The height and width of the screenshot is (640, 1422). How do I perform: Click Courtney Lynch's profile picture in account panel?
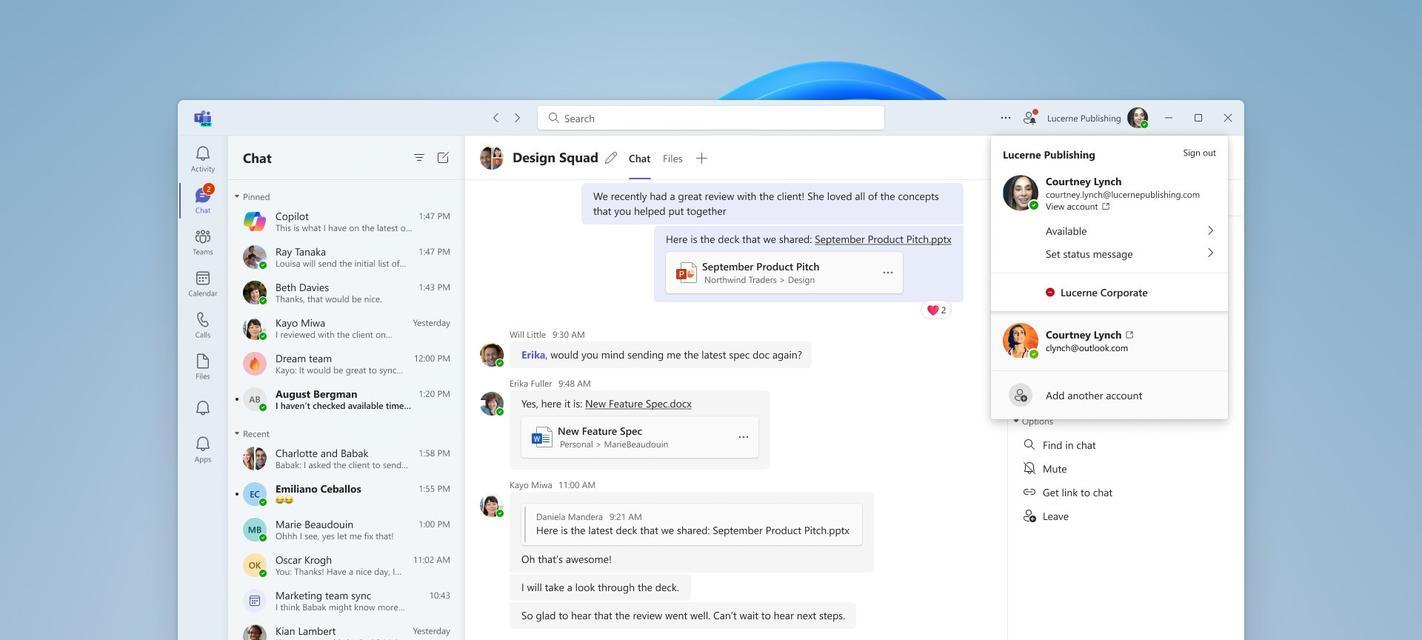click(x=1020, y=193)
